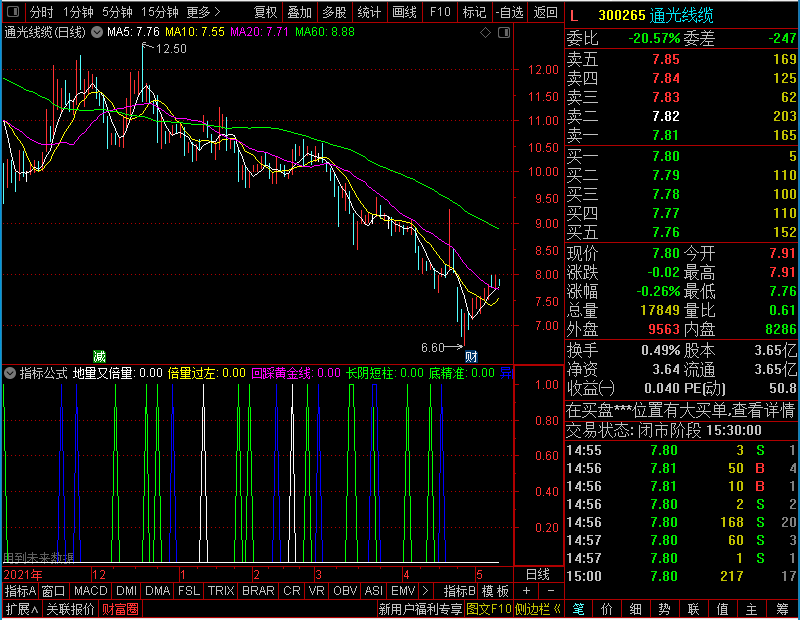Viewport: 800px width, 620px height.
Task: Expand the 扩展∧ panel
Action: [x=21, y=609]
